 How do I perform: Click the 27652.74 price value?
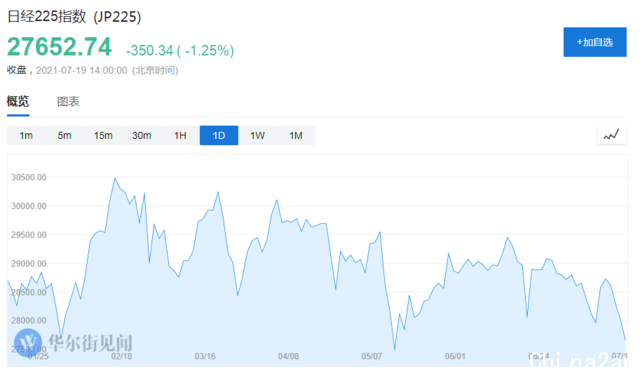[59, 47]
